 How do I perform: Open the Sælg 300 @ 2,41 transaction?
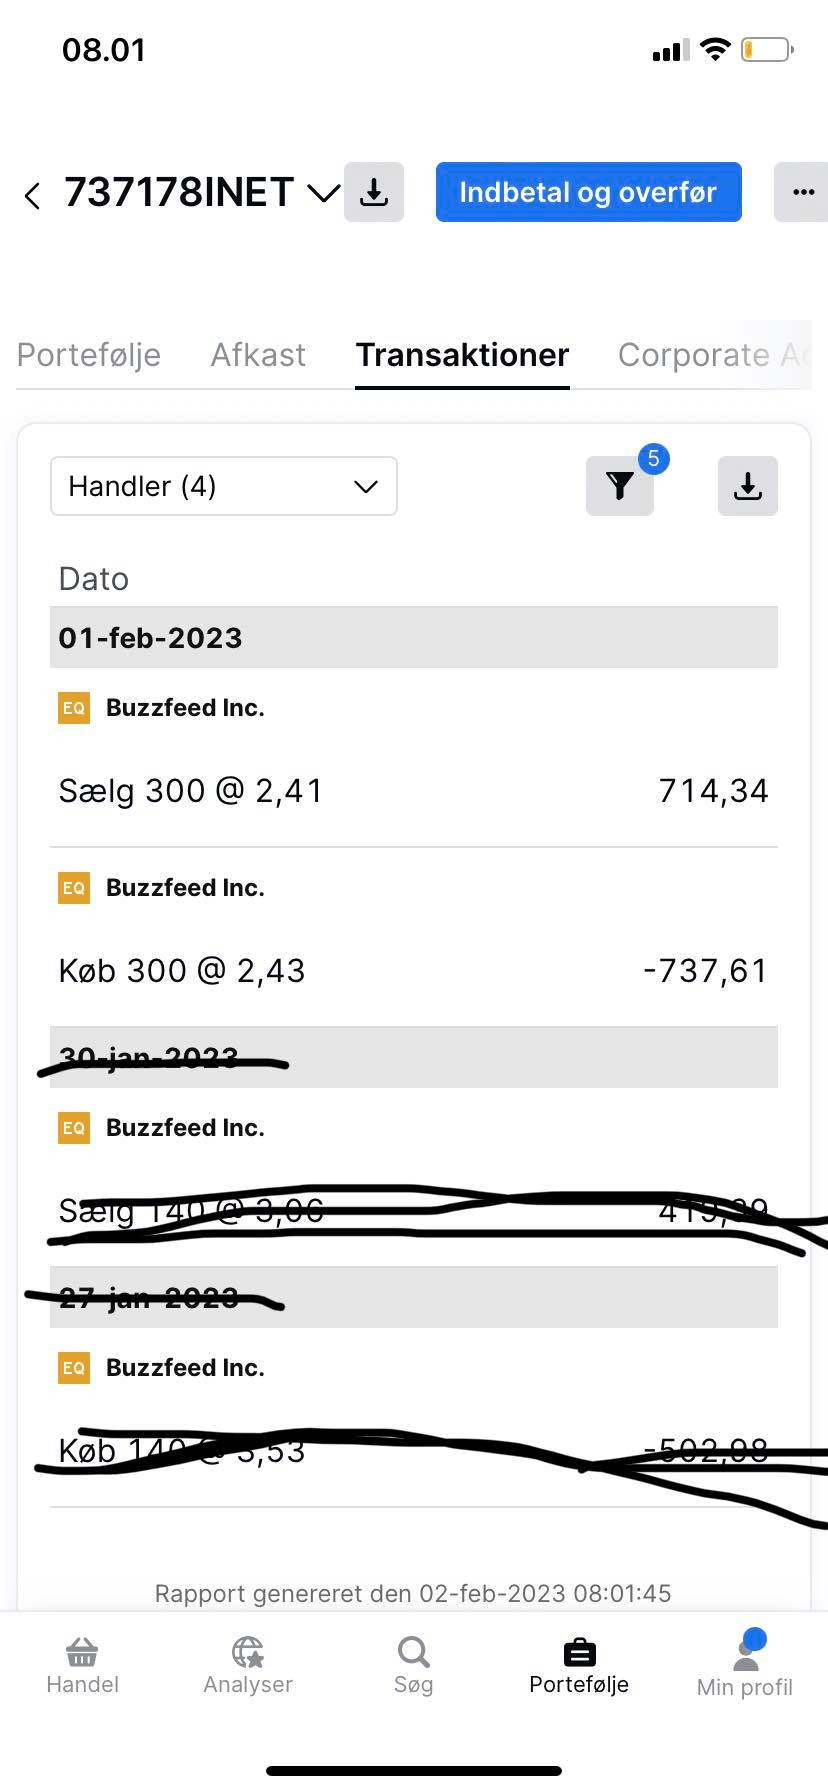tap(413, 790)
